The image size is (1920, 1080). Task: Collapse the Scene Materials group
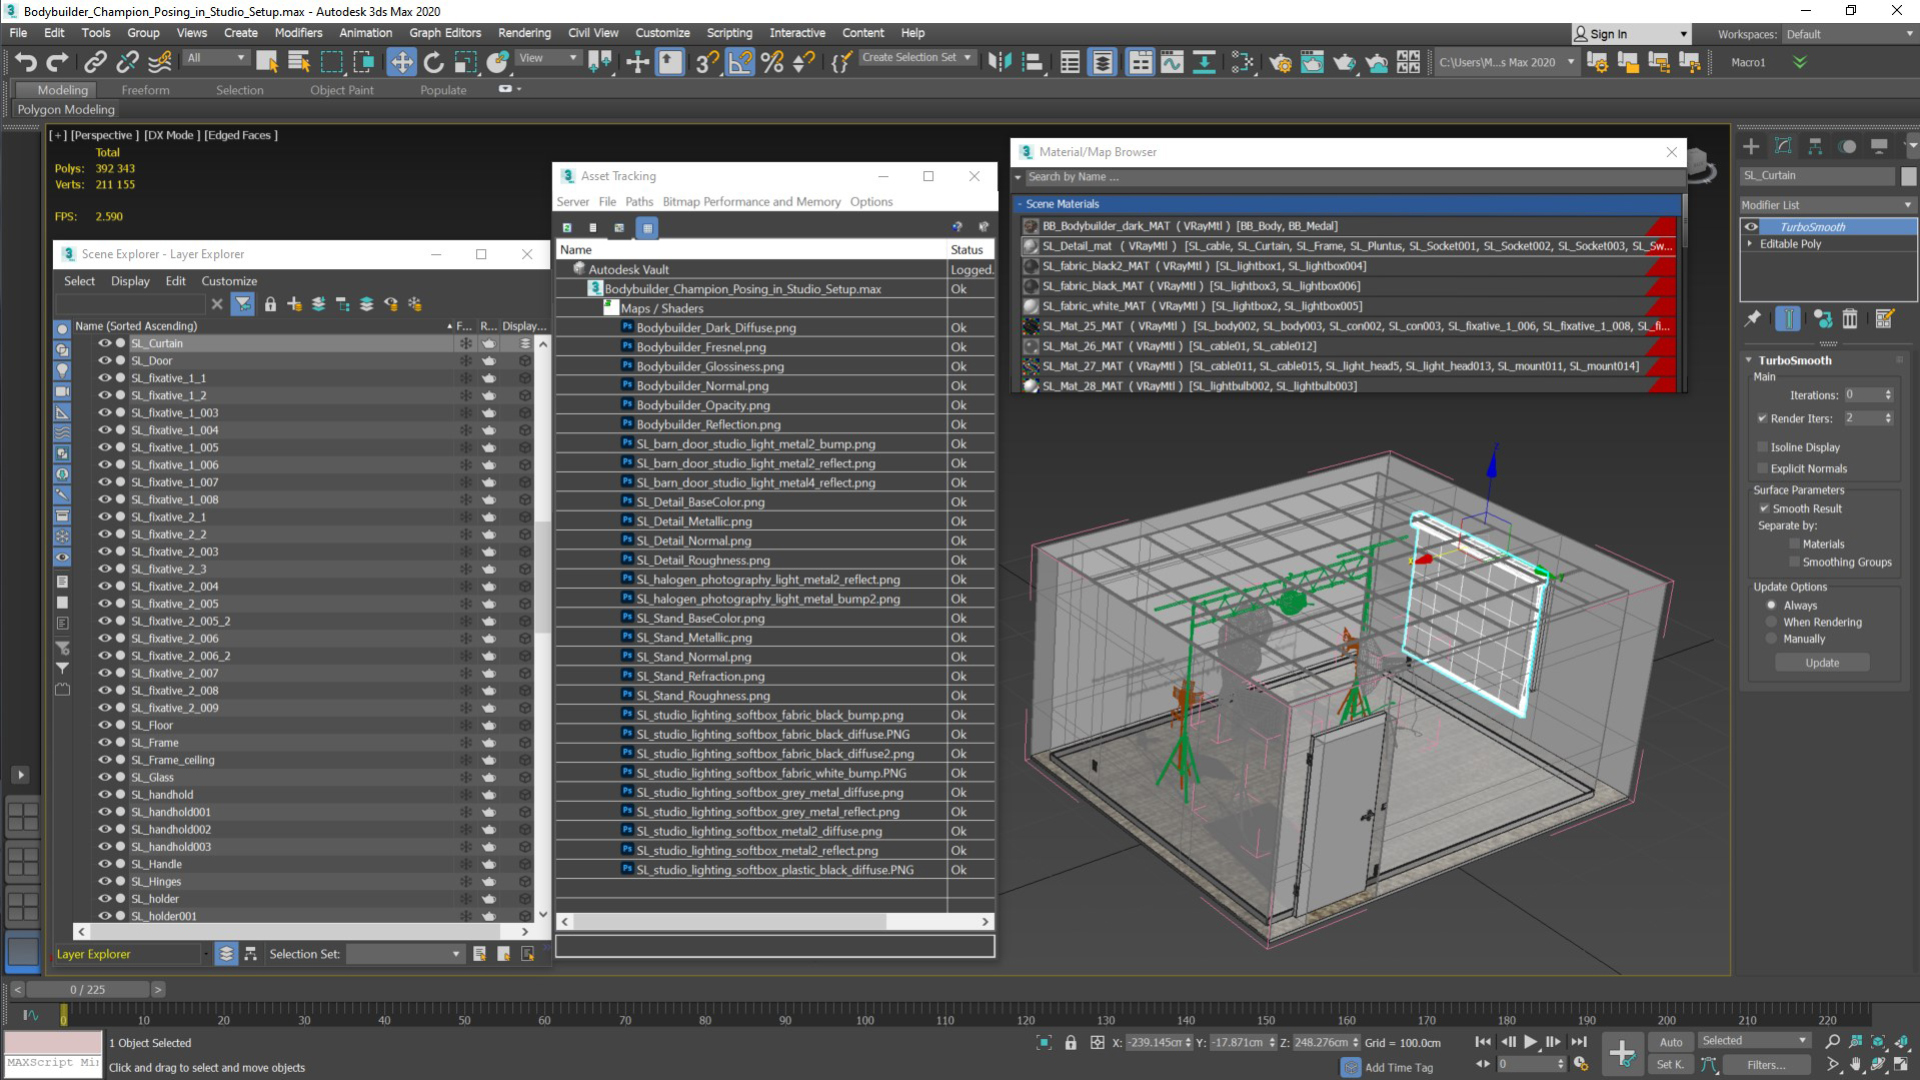click(1020, 204)
